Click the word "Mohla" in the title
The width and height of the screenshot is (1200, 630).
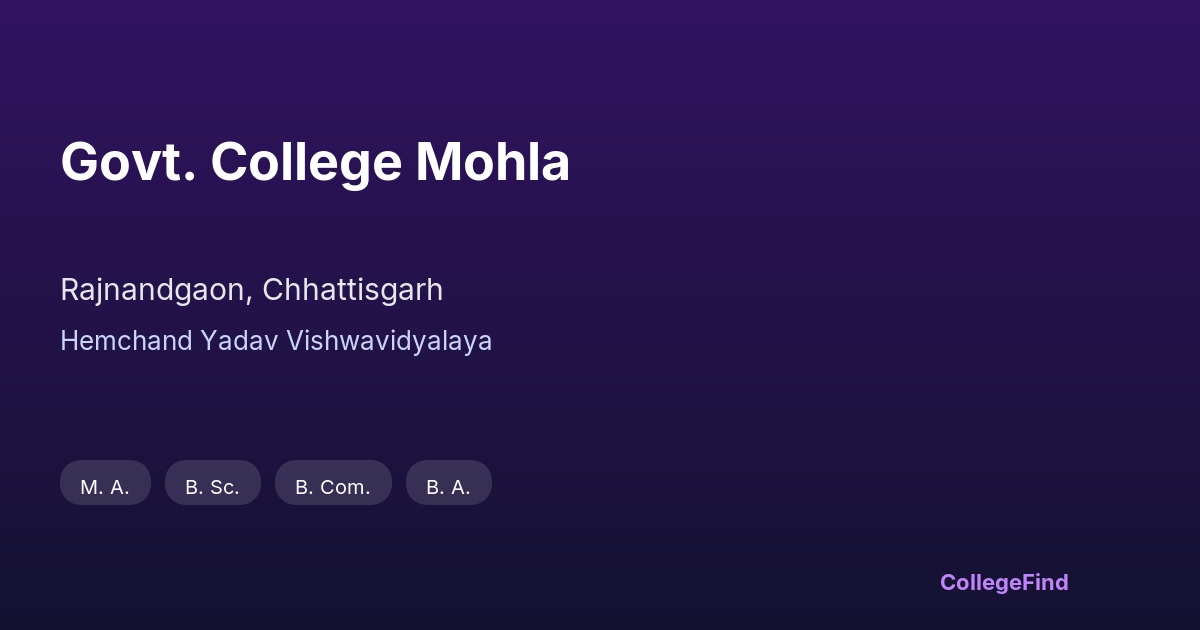coord(492,162)
